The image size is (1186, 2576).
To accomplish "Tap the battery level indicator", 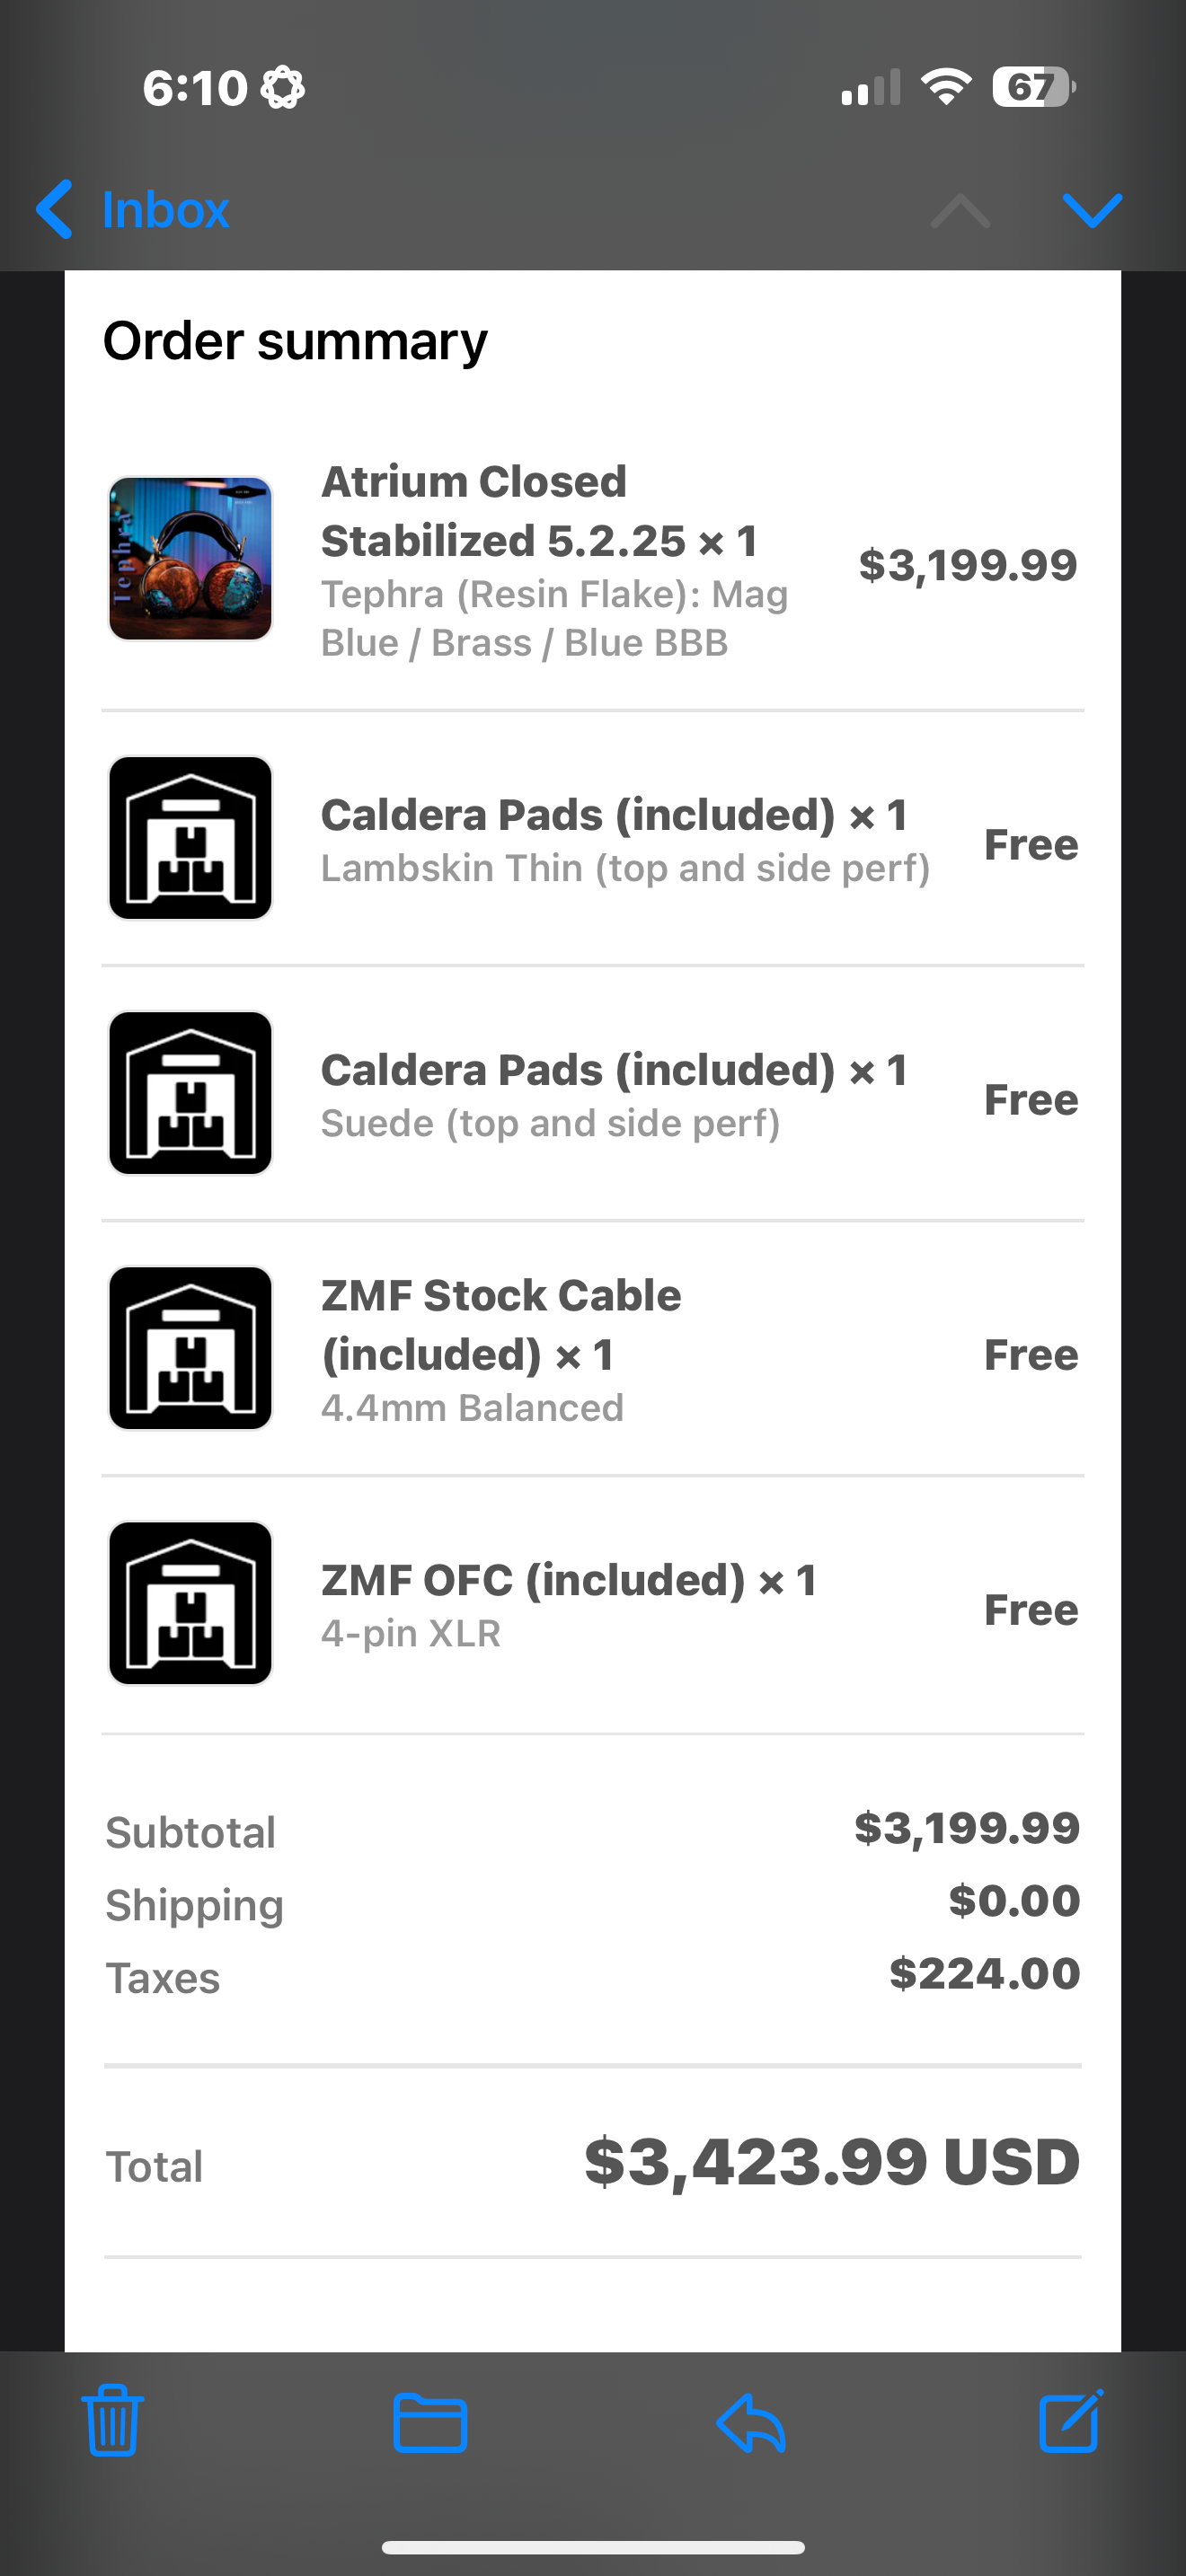I will pos(1033,87).
